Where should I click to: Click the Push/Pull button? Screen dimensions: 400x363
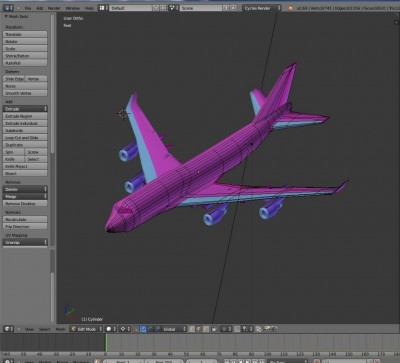25,63
